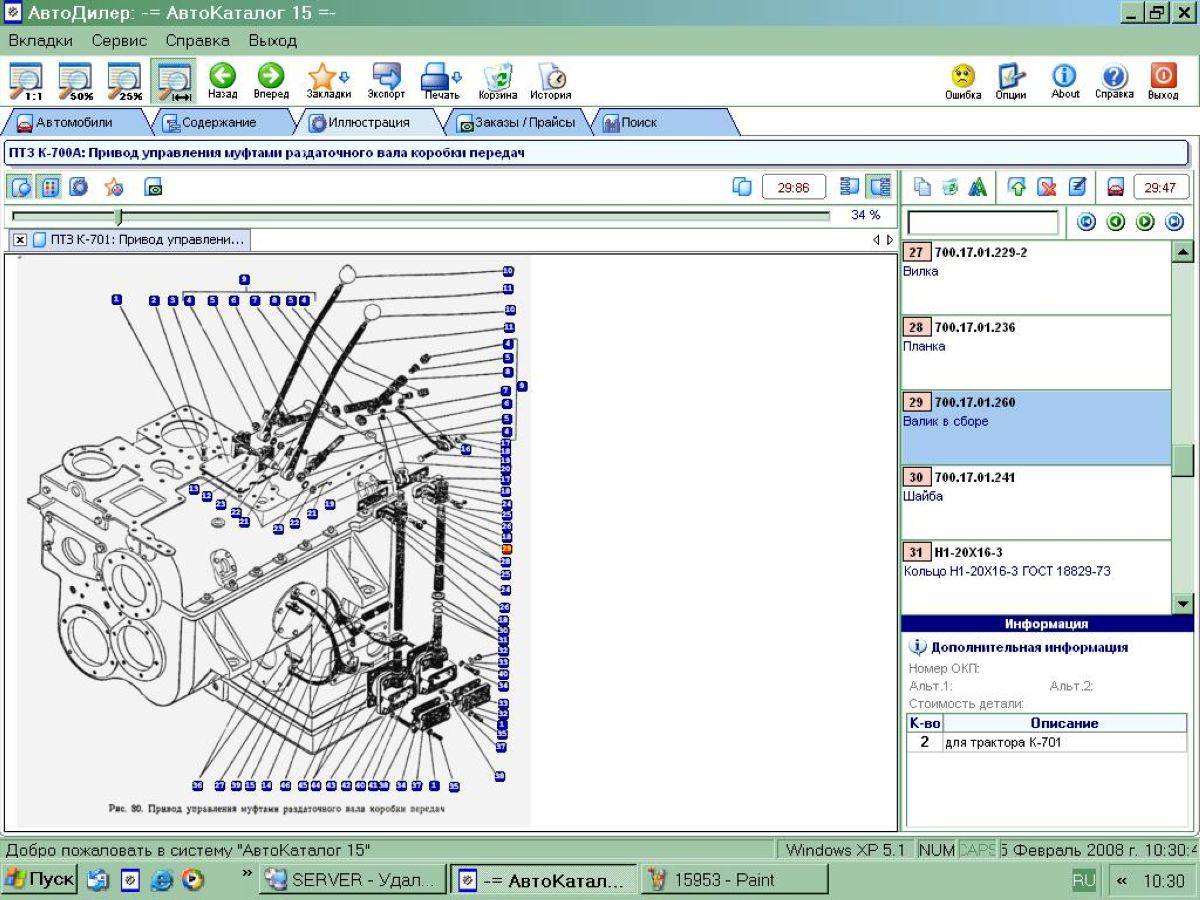
Task: Set zoom to 50% scale
Action: tap(76, 81)
